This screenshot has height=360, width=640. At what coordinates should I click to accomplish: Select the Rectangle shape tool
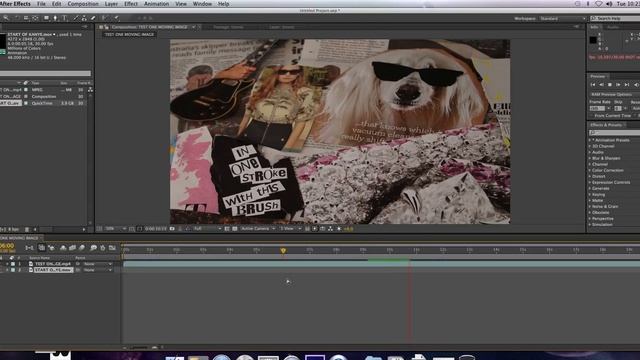(x=46, y=18)
